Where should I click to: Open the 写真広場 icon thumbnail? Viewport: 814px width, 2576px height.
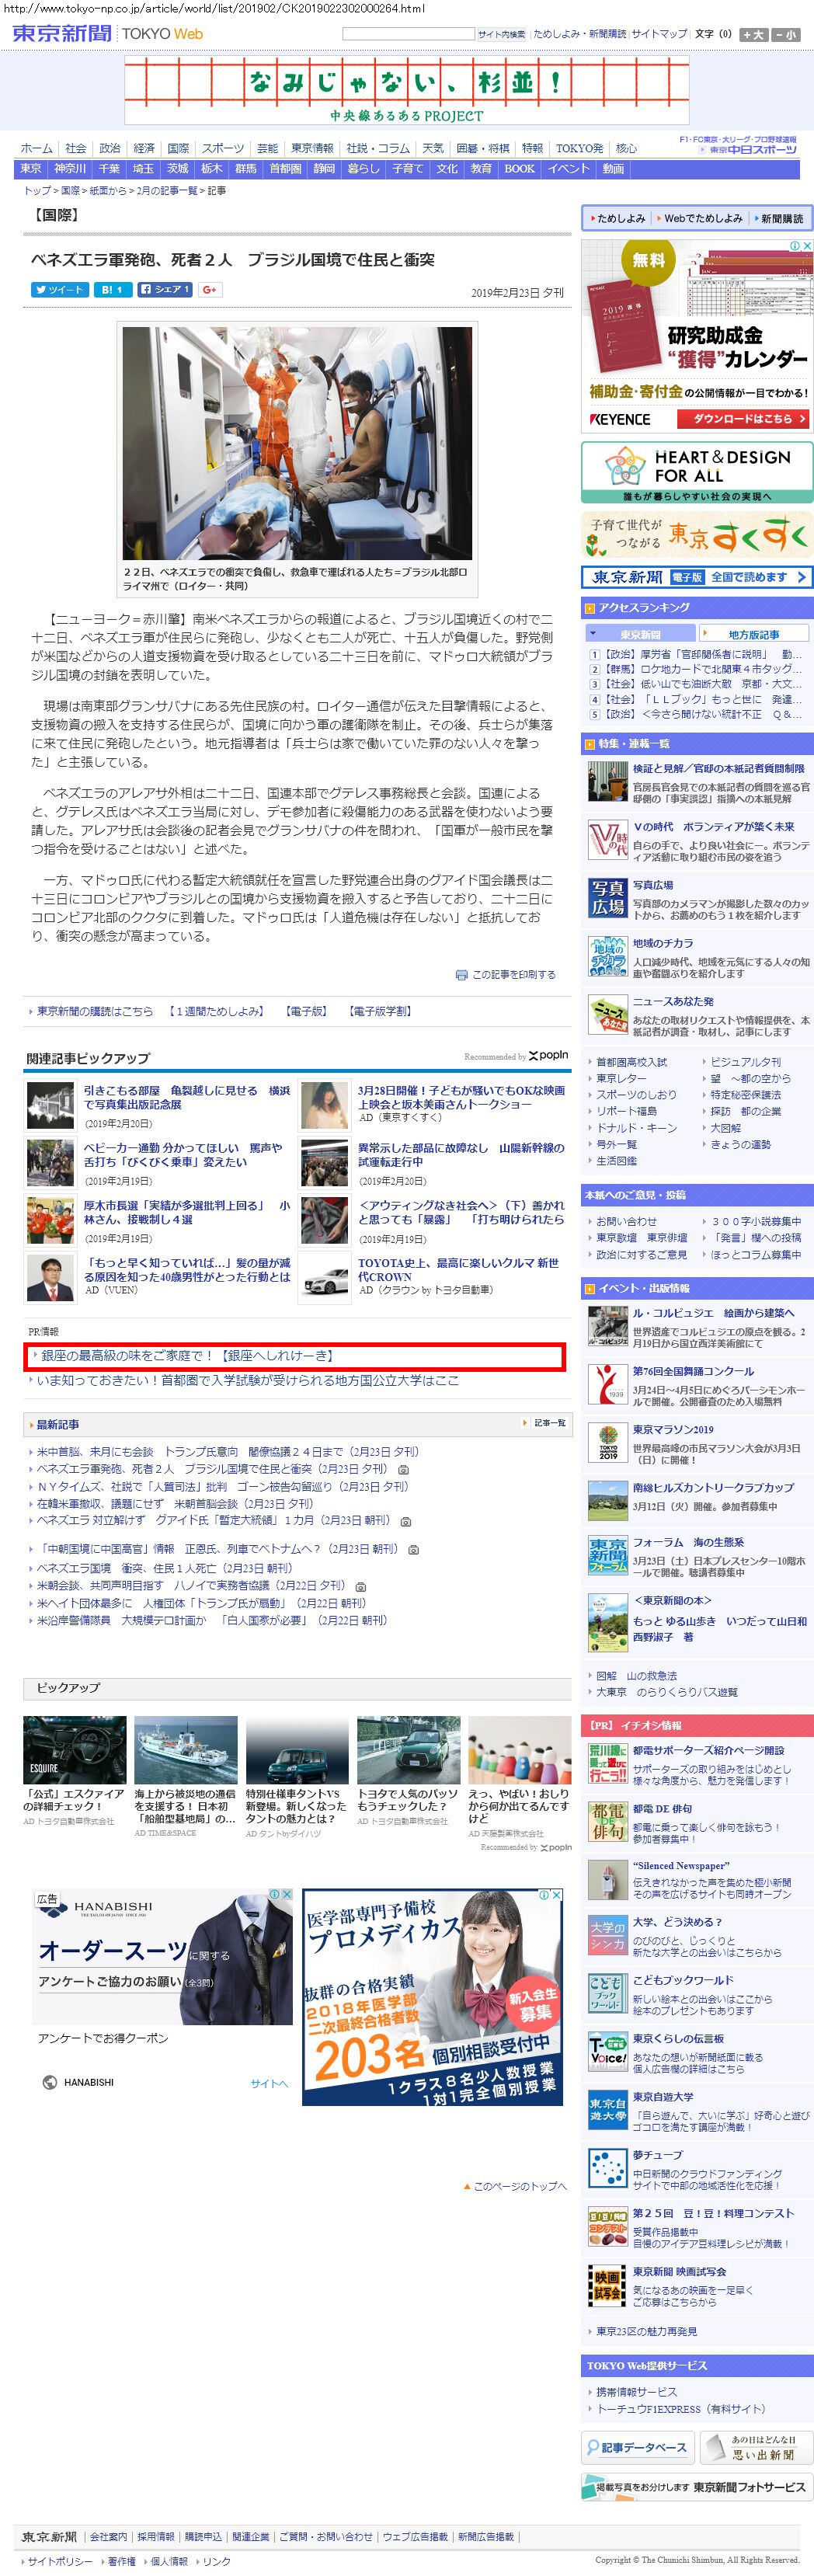pyautogui.click(x=607, y=898)
